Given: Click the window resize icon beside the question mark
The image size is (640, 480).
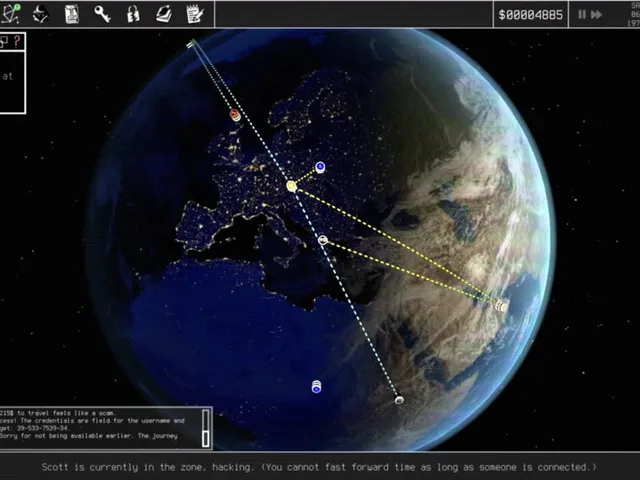Looking at the screenshot, I should pyautogui.click(x=4, y=42).
